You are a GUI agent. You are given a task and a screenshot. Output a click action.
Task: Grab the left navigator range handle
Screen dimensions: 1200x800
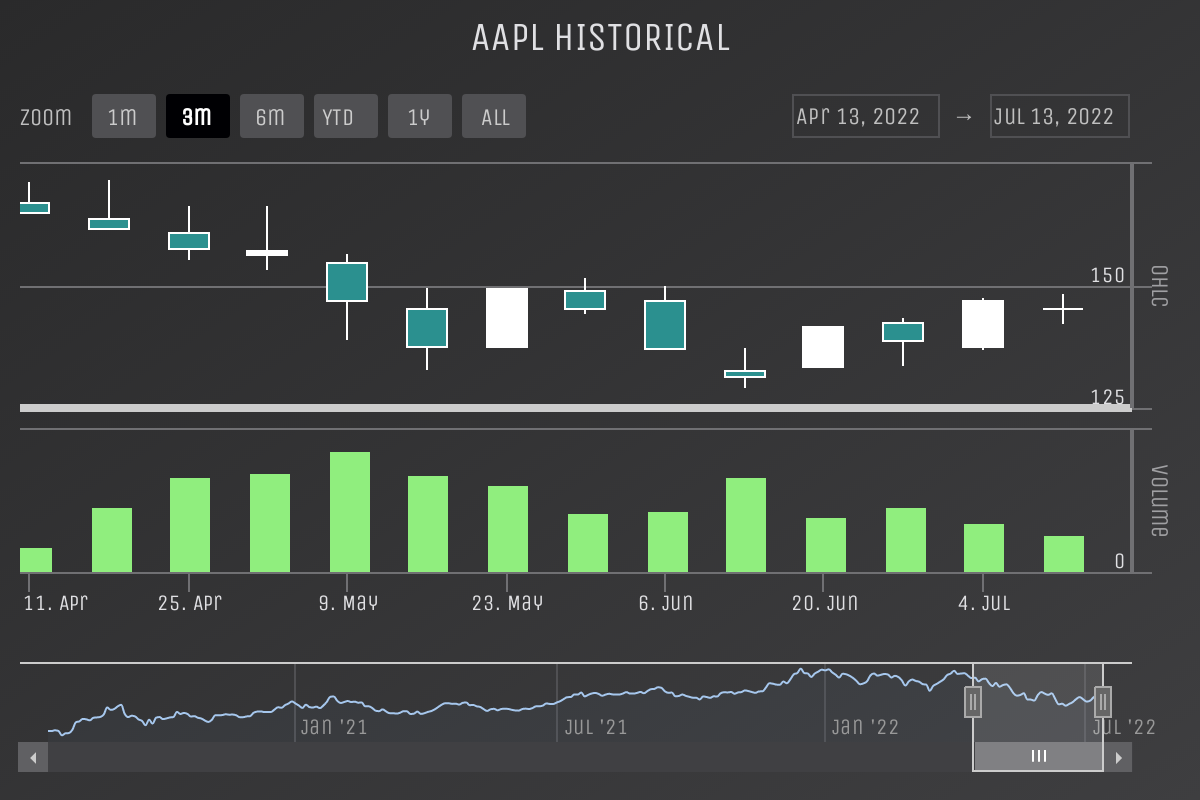coord(973,702)
